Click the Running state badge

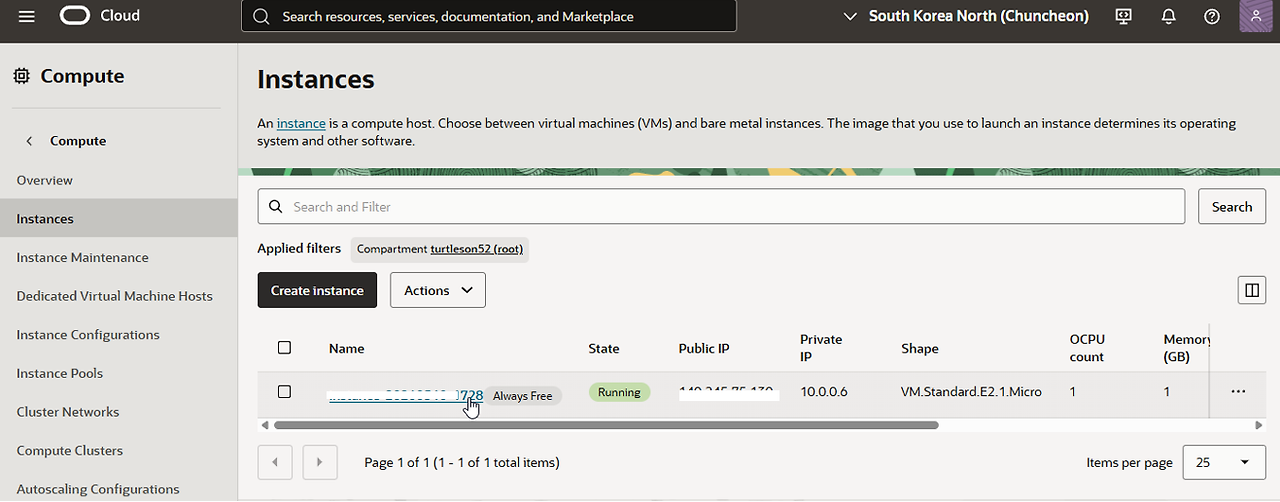click(619, 392)
